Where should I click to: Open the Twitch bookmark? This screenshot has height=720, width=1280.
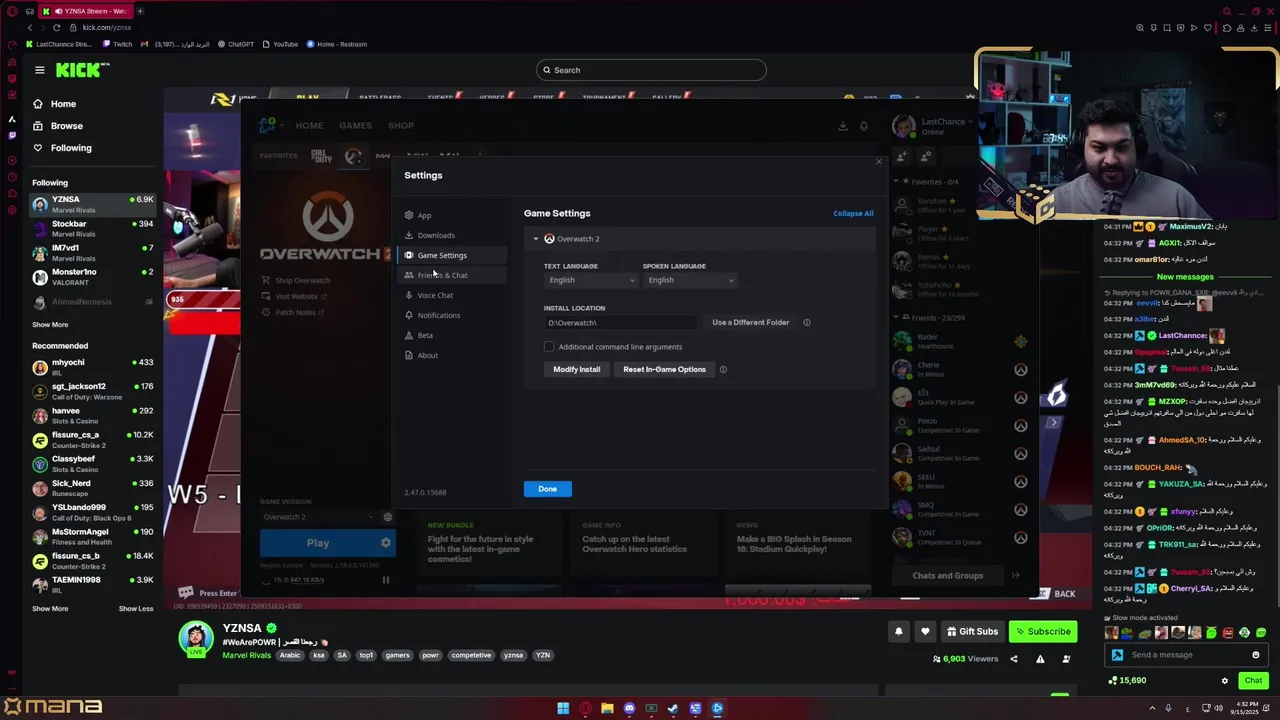pyautogui.click(x=117, y=44)
